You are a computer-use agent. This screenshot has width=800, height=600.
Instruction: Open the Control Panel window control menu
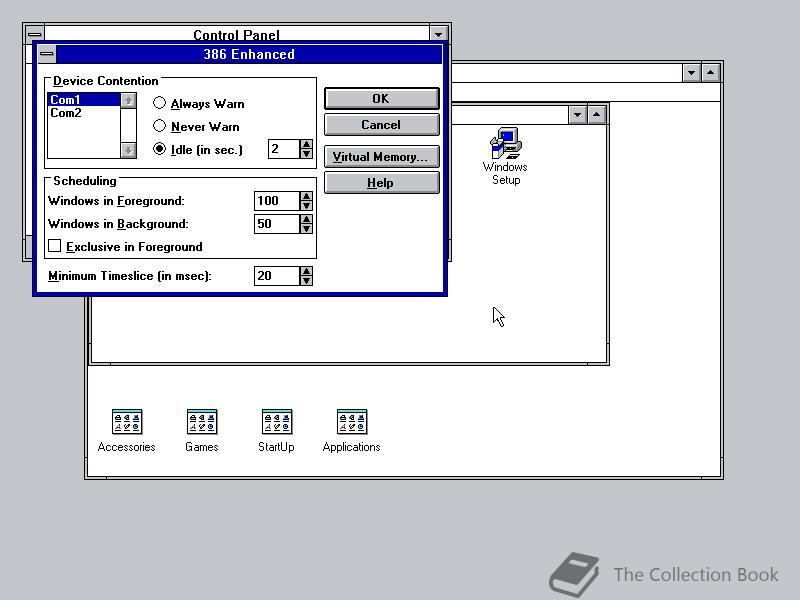coord(35,33)
